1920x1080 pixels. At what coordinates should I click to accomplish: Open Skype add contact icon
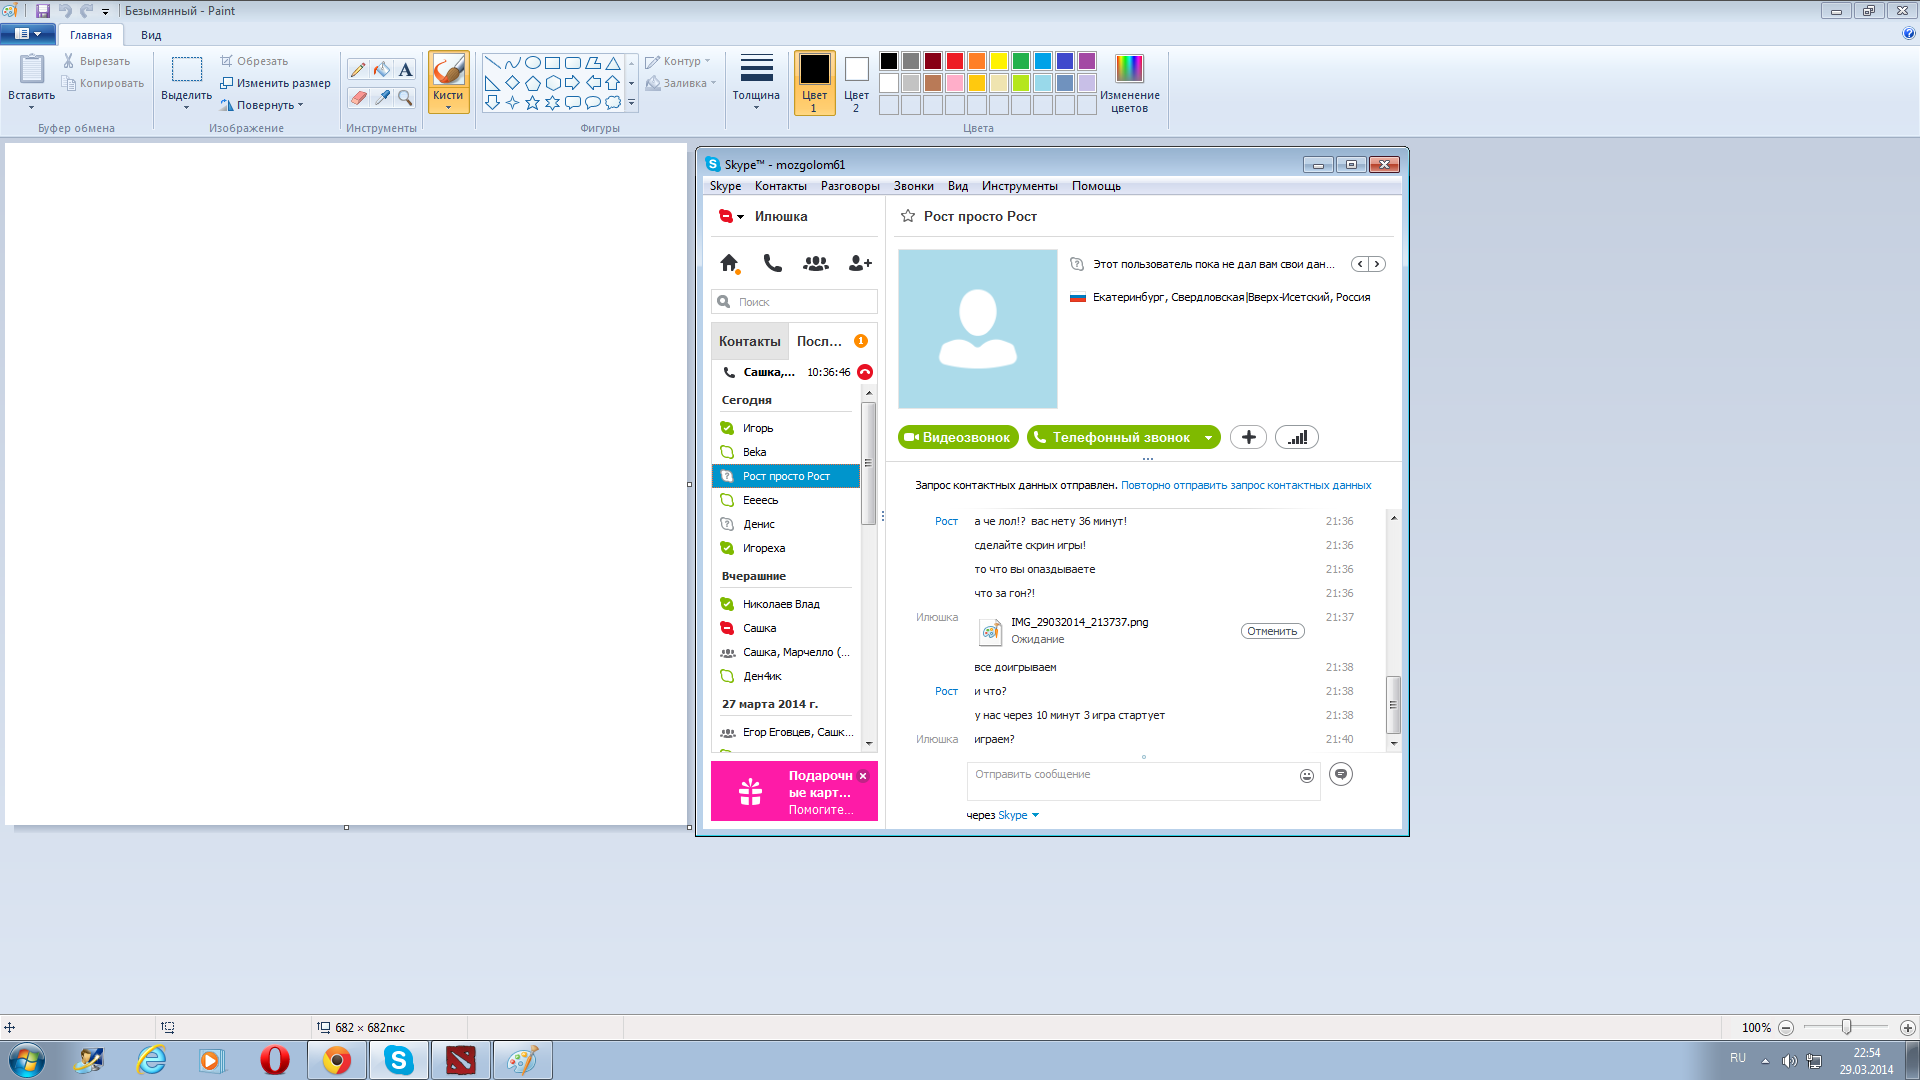tap(859, 263)
